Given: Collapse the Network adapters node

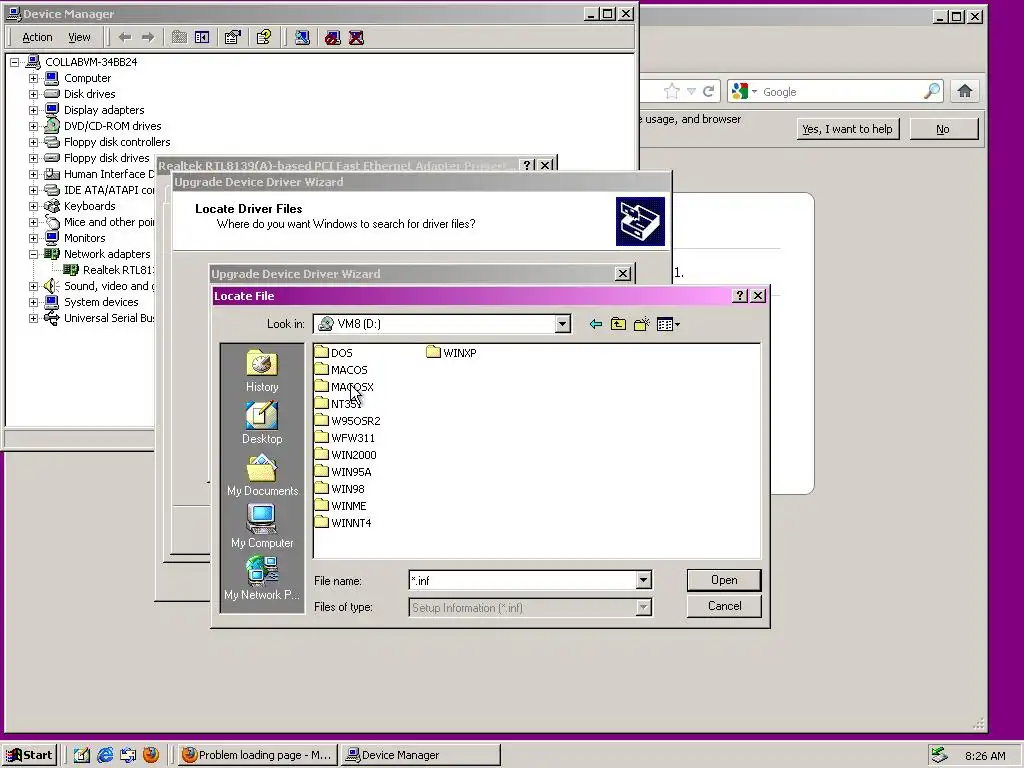Looking at the screenshot, I should (33, 254).
